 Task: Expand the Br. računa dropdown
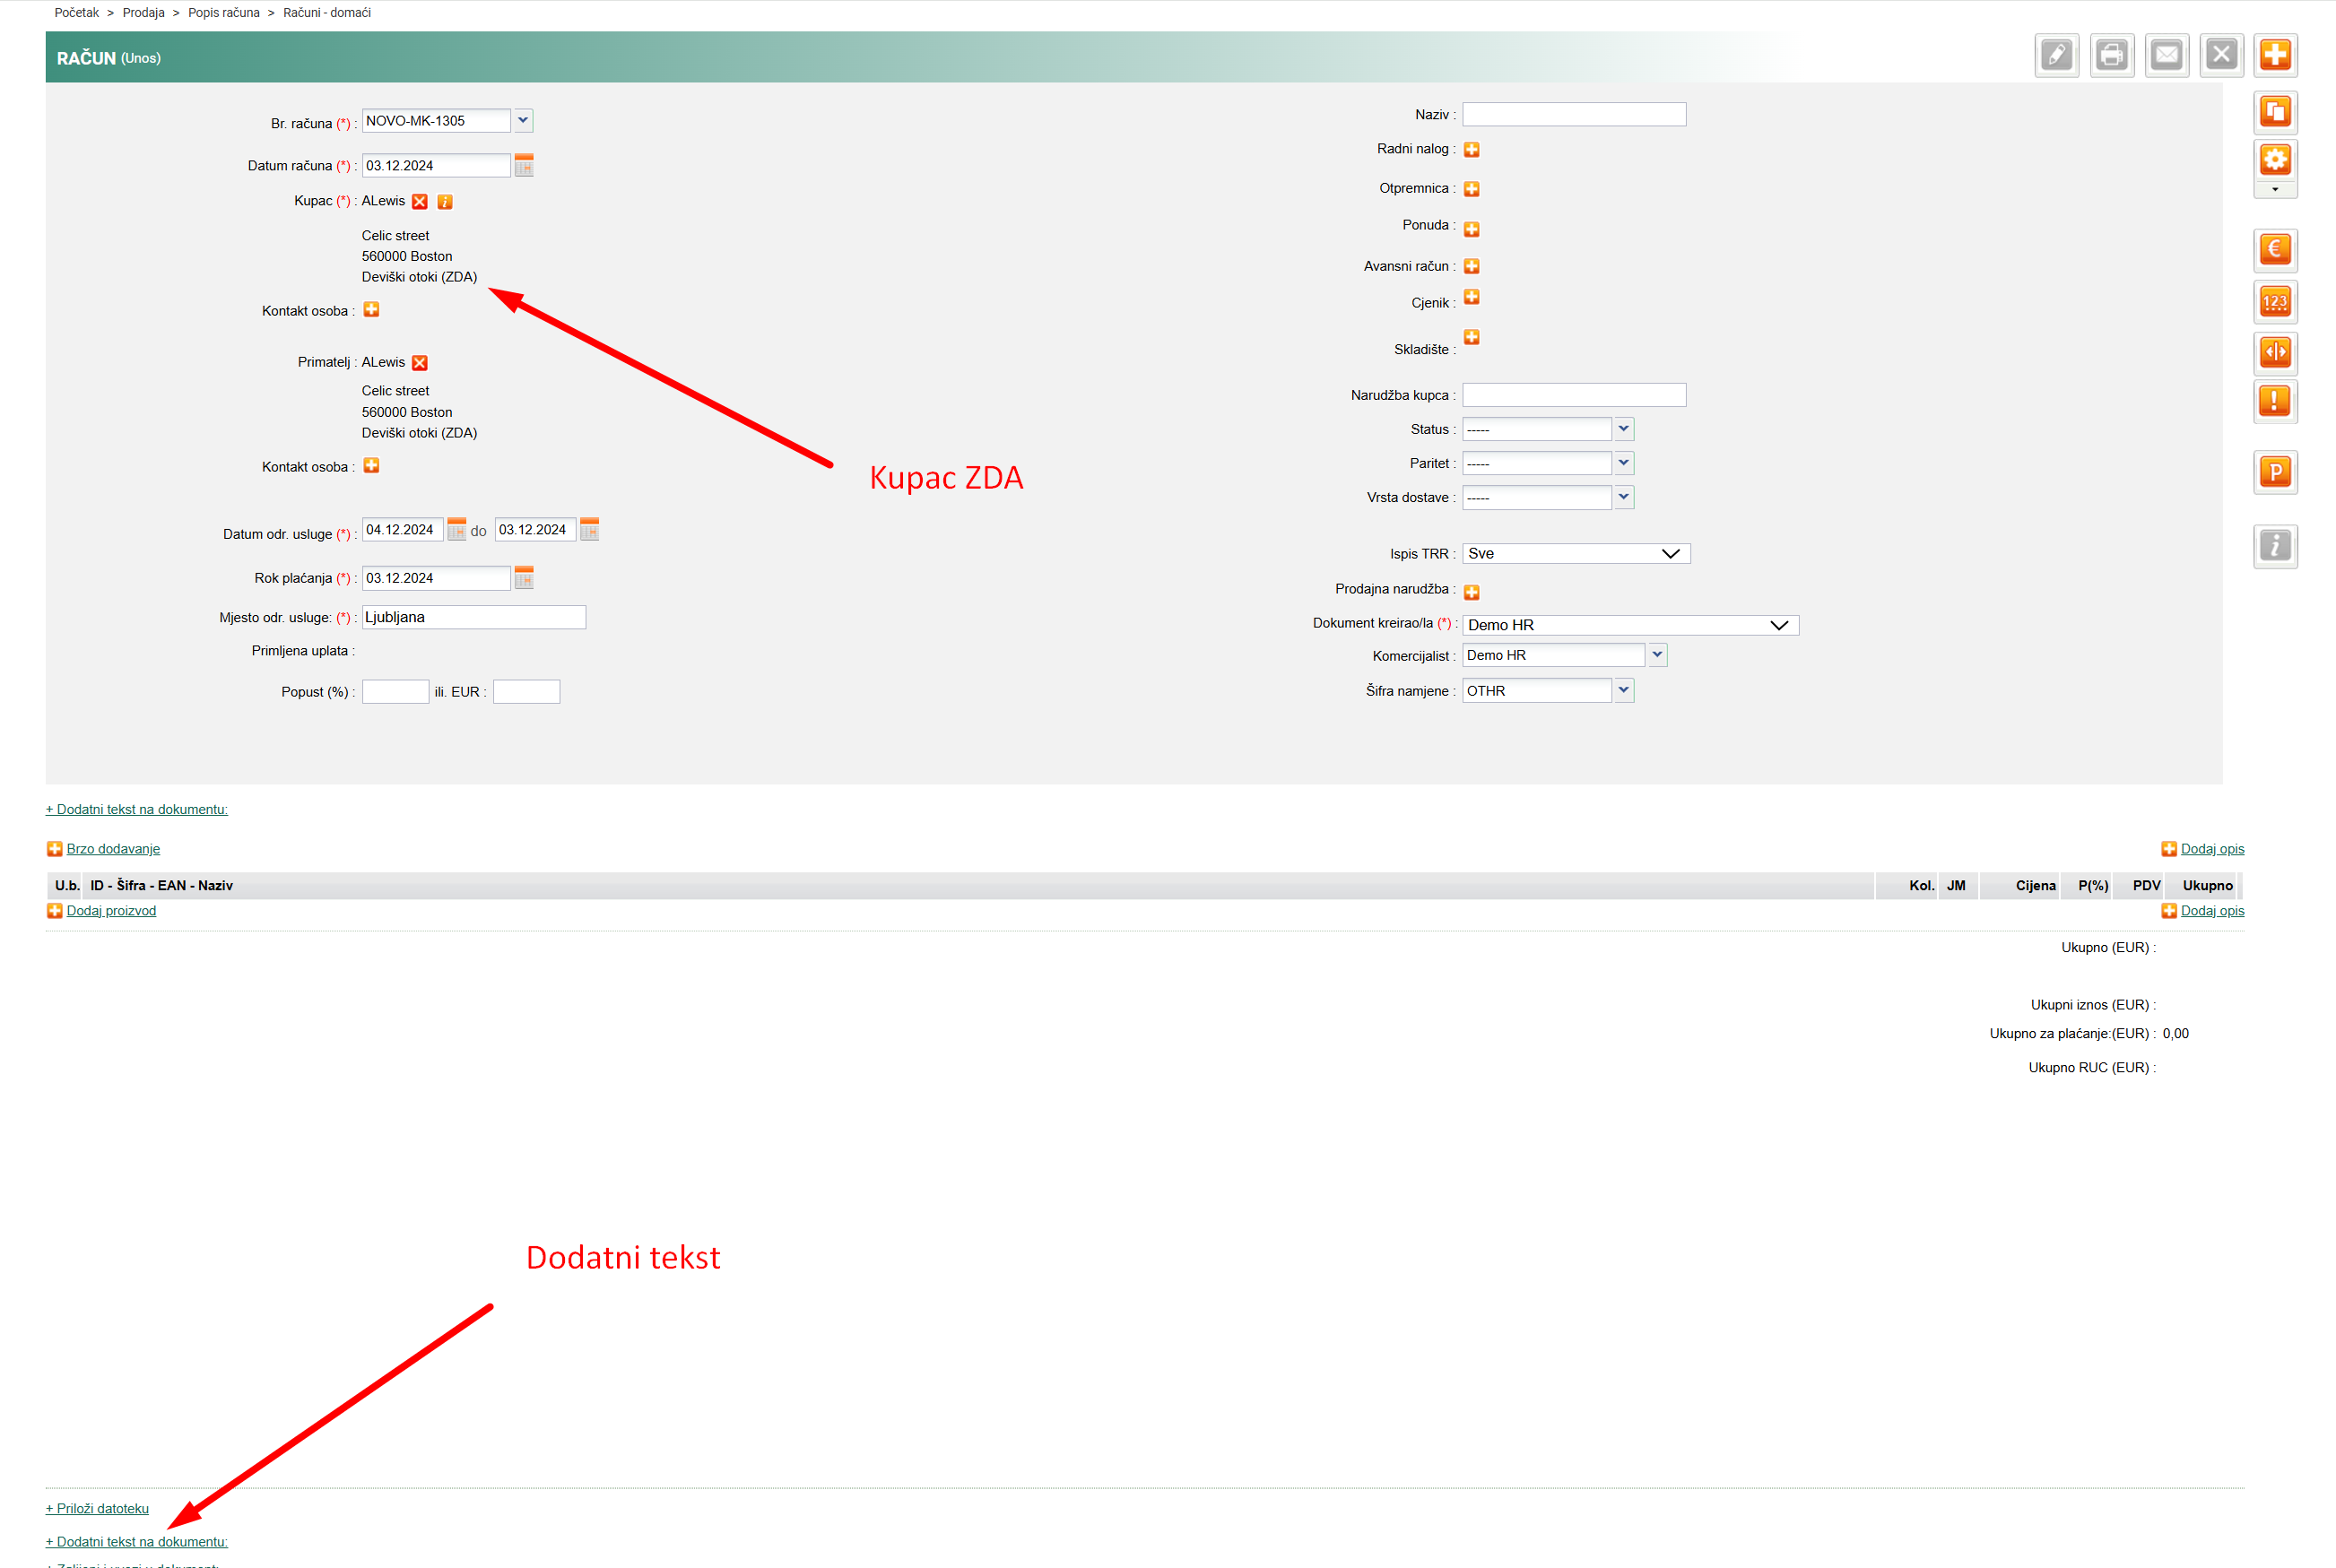pyautogui.click(x=522, y=121)
